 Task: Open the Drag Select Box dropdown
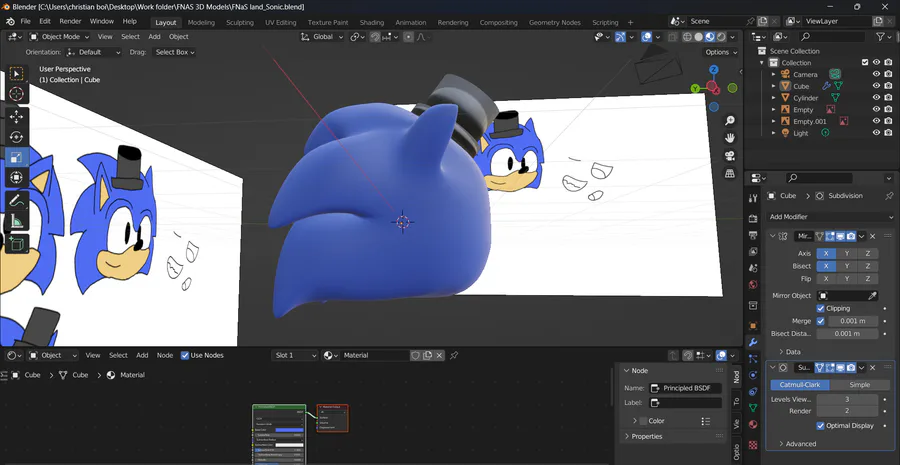[x=174, y=52]
